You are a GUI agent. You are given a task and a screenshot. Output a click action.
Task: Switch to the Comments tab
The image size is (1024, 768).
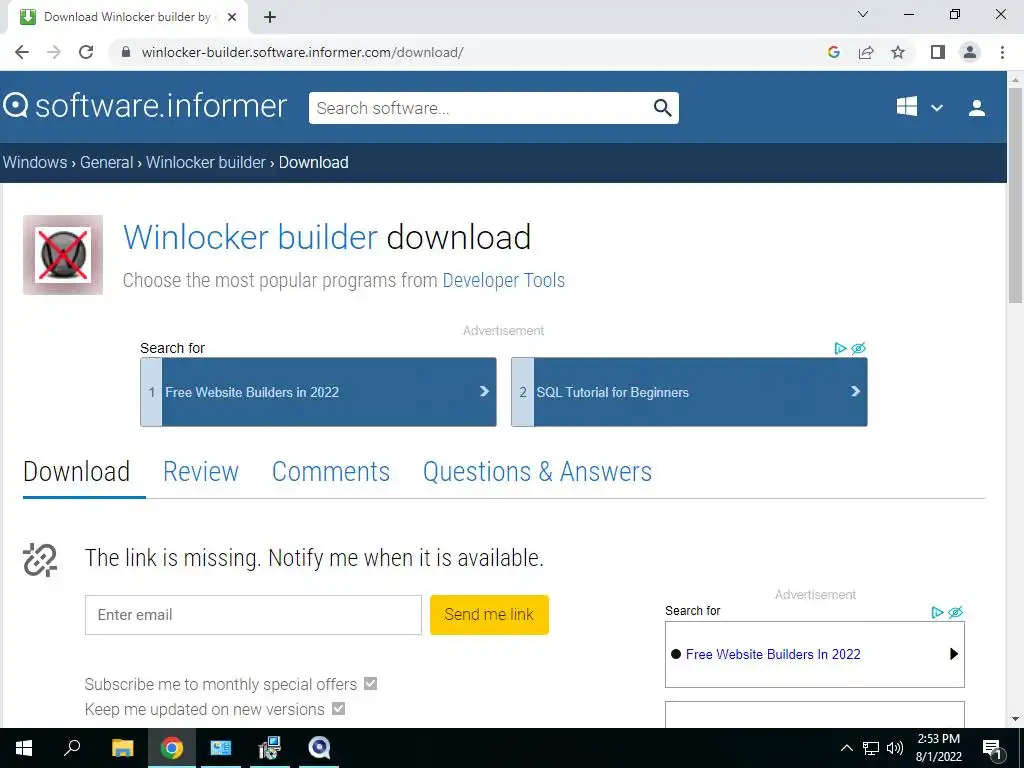(x=330, y=472)
